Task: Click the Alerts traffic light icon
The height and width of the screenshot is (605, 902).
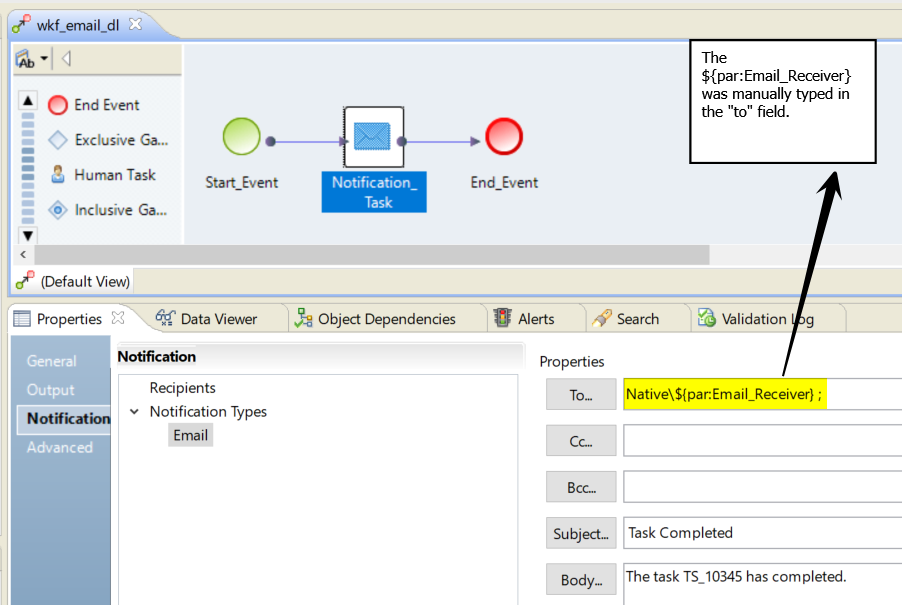Action: [x=502, y=317]
